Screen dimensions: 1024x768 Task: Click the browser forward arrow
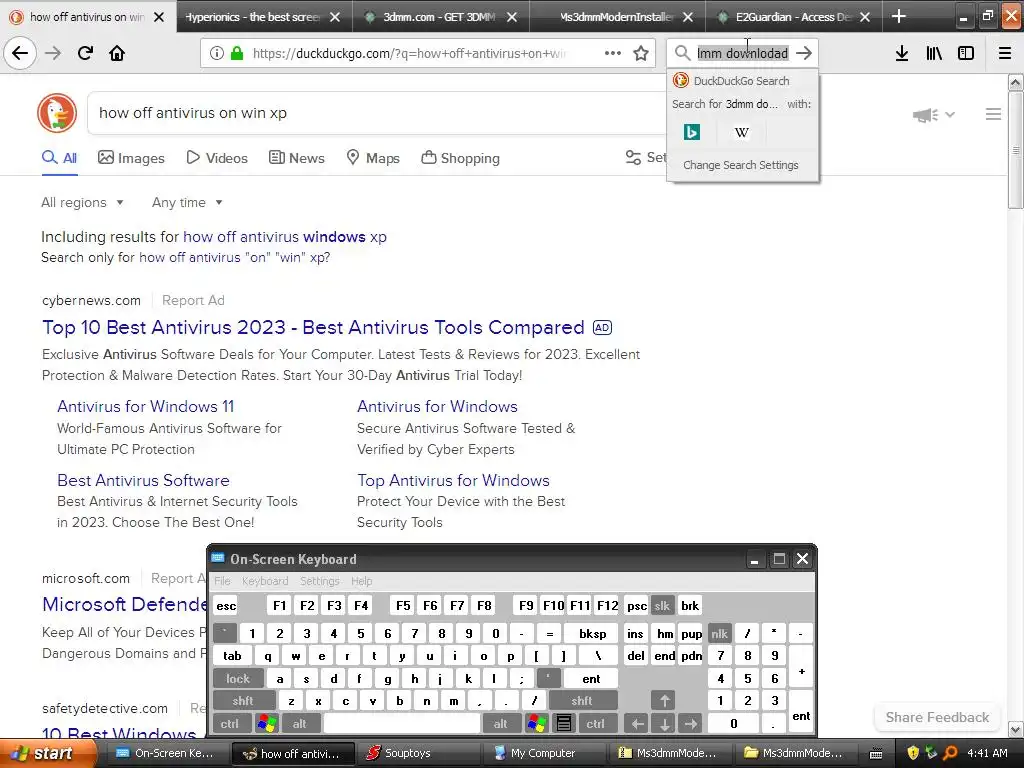(53, 53)
